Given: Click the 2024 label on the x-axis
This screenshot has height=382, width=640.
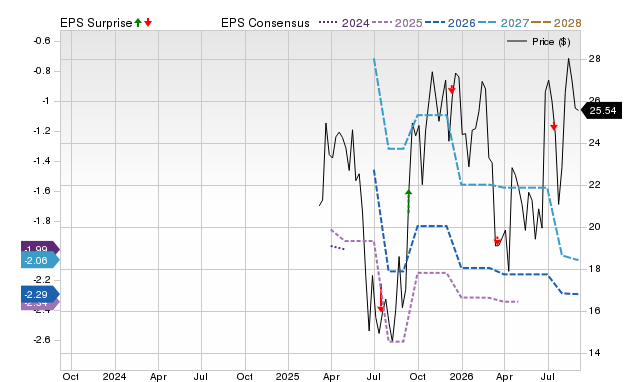Looking at the screenshot, I should (x=115, y=376).
